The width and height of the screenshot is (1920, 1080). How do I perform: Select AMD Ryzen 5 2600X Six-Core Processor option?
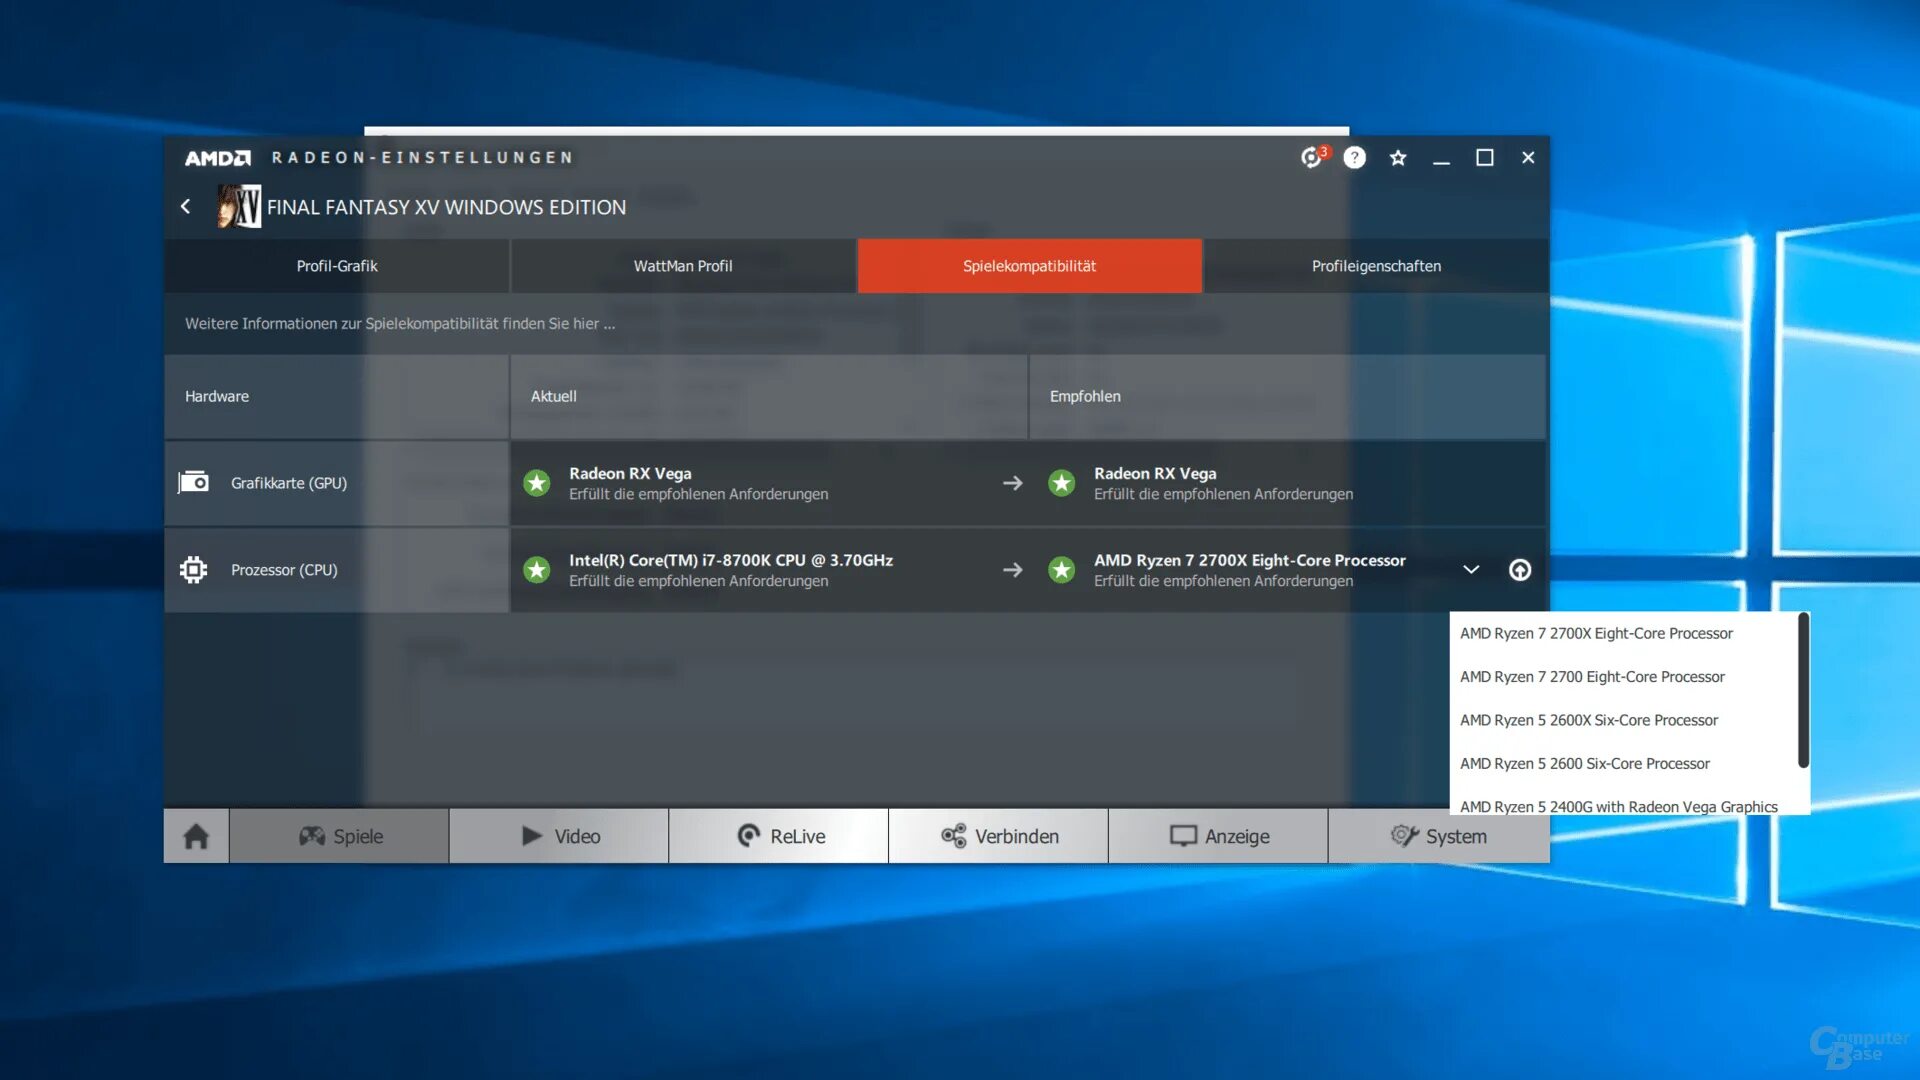[1624, 720]
